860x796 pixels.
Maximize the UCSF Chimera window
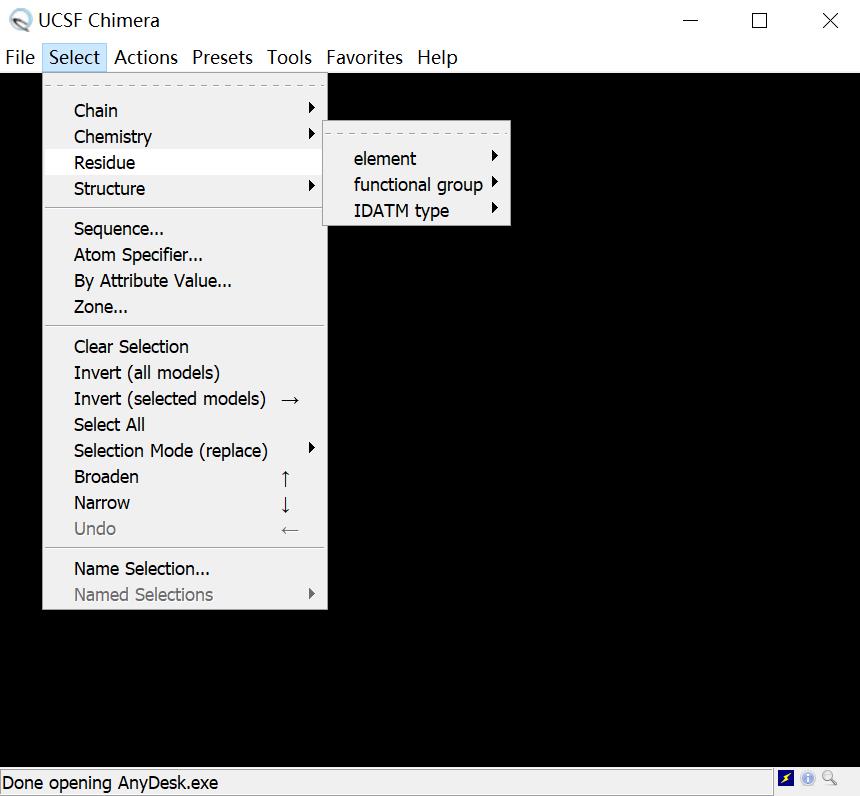(x=759, y=21)
